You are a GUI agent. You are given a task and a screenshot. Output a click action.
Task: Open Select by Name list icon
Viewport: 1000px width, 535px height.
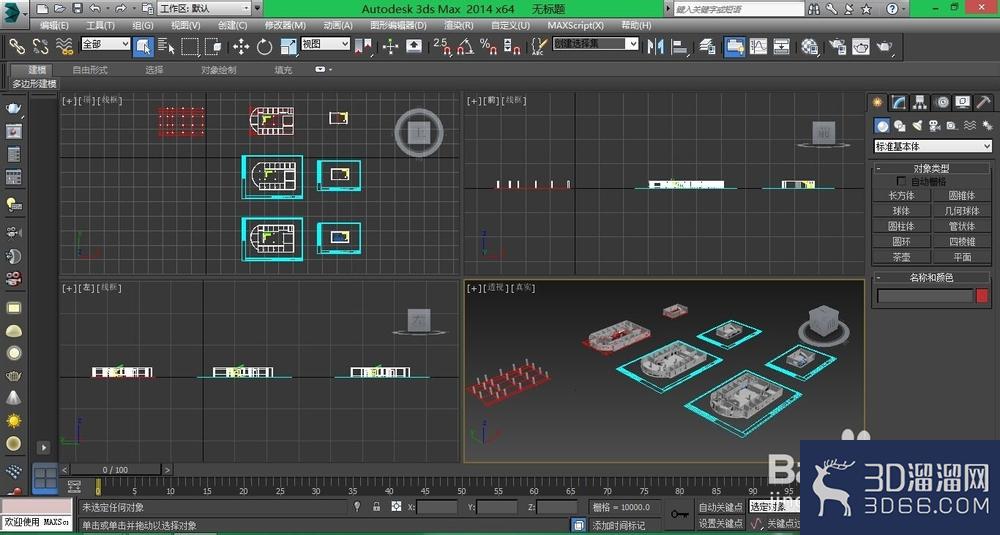pyautogui.click(x=166, y=46)
